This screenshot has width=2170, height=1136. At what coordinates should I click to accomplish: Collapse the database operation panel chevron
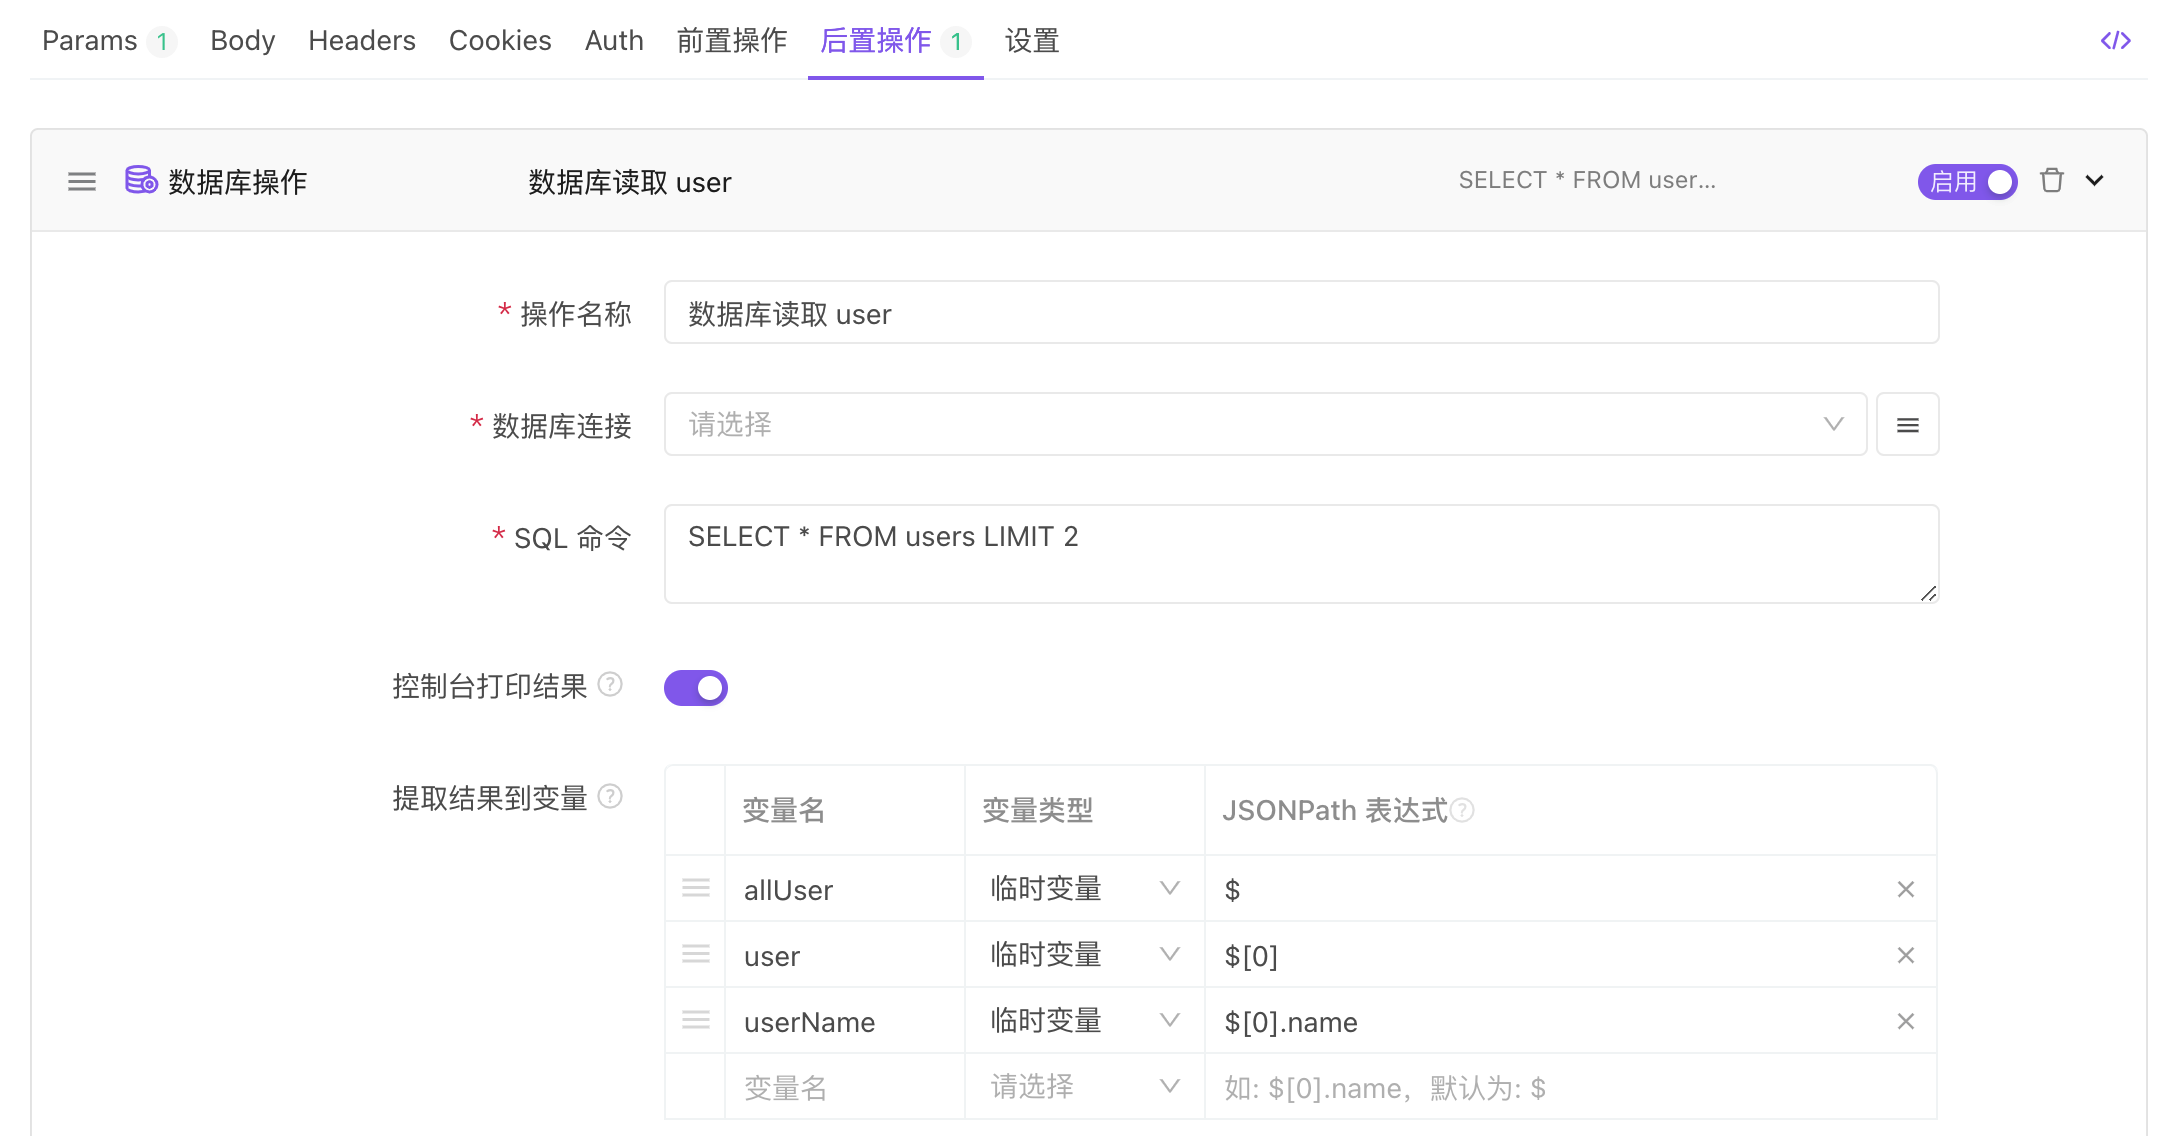[2095, 181]
